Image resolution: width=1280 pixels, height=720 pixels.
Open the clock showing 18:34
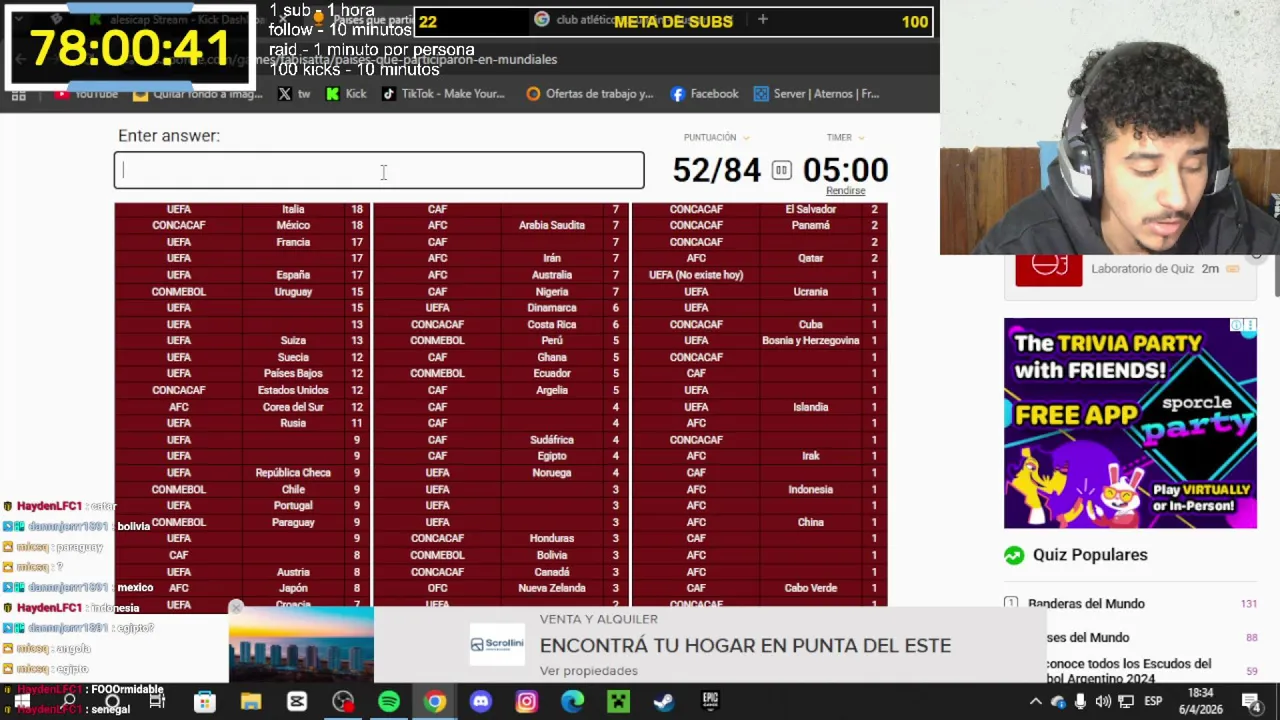tap(1201, 702)
